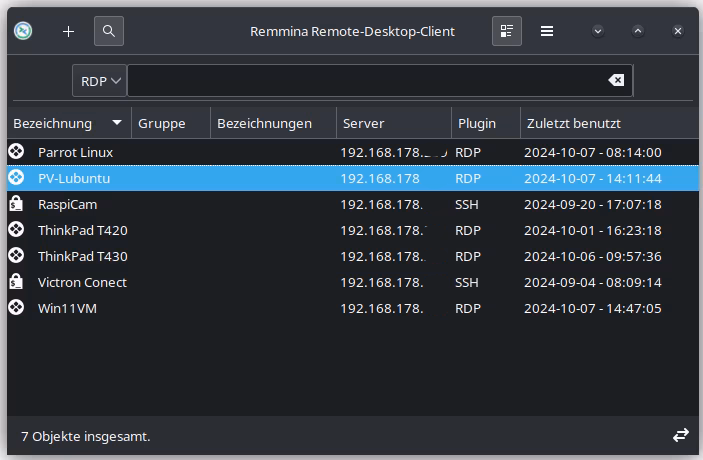The height and width of the screenshot is (460, 703).
Task: Select the Parrot Linux connection name
Action: [x=75, y=152]
